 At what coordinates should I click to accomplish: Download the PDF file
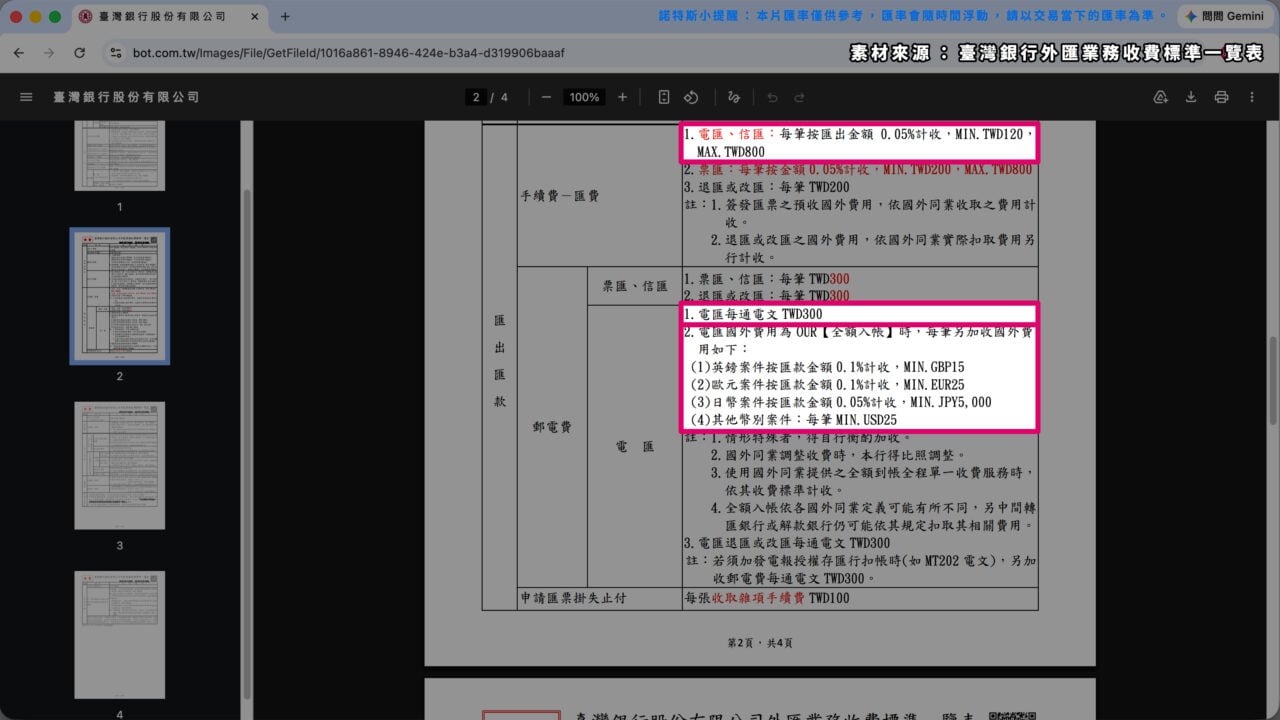pyautogui.click(x=1191, y=97)
